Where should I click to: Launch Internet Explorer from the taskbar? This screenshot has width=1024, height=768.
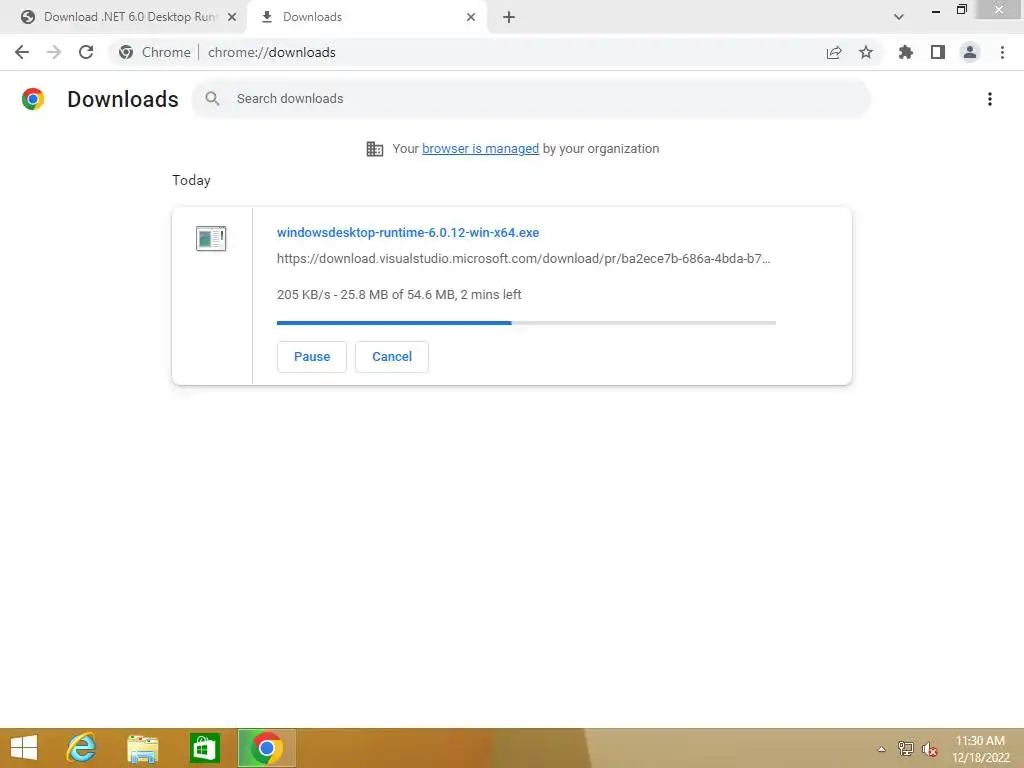[x=82, y=748]
